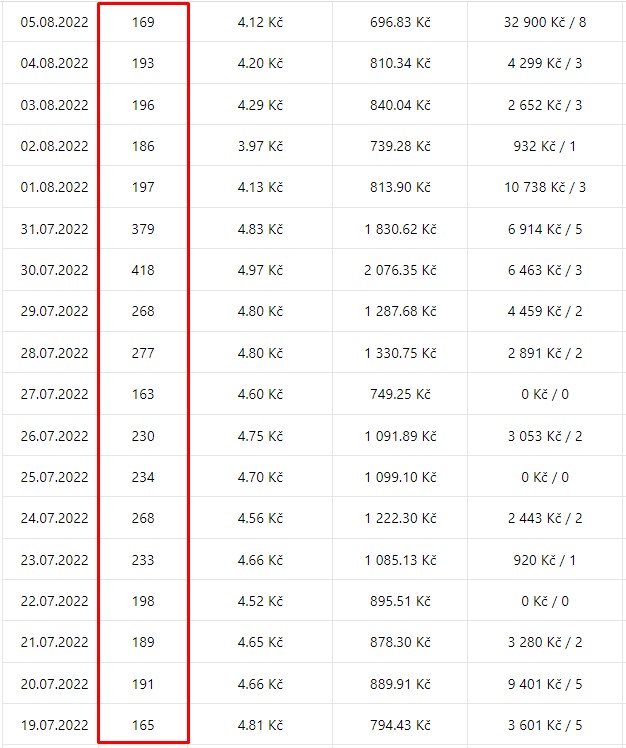Click the 1 830.62 Kč amount

coord(400,229)
